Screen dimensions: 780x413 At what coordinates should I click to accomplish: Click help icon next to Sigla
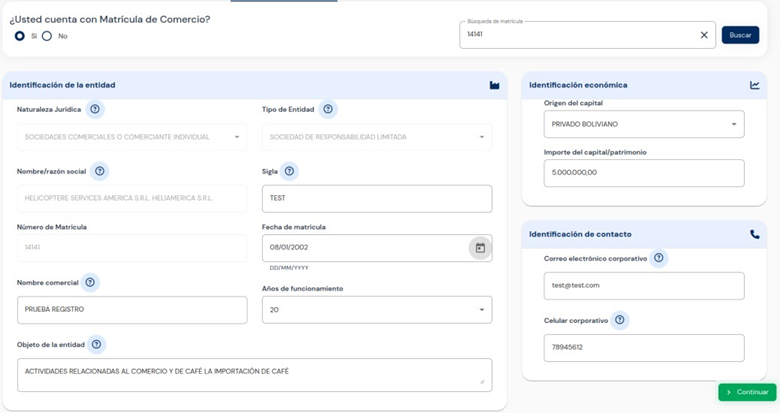290,171
